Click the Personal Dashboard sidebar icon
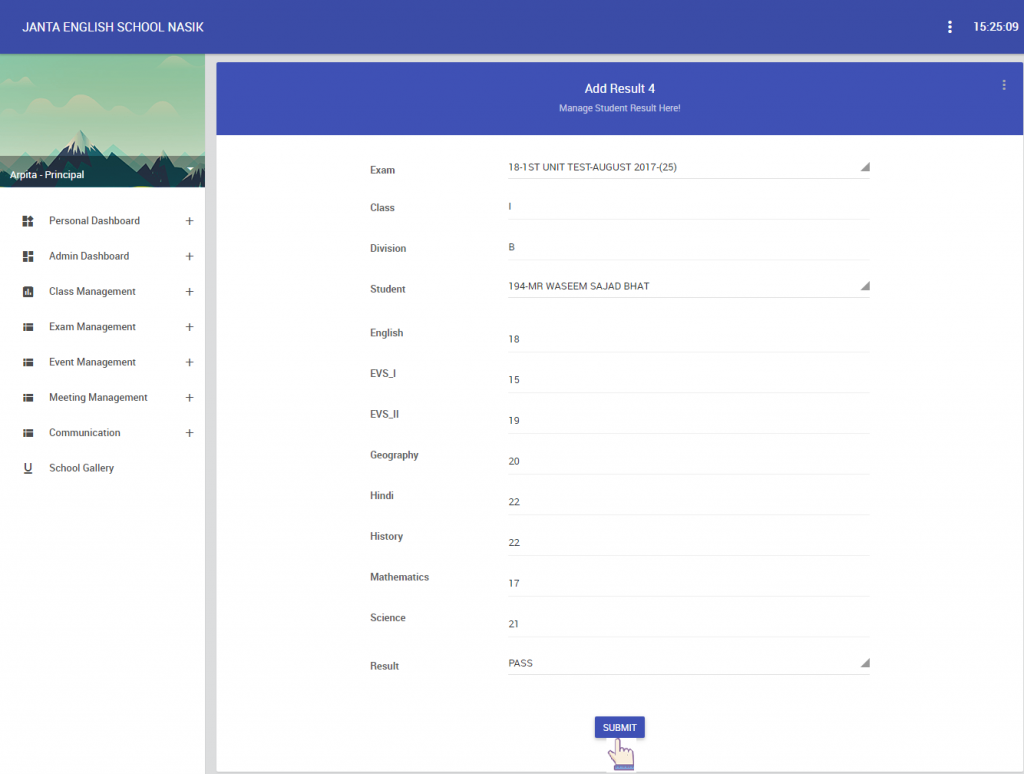This screenshot has height=774, width=1024. click(x=28, y=221)
